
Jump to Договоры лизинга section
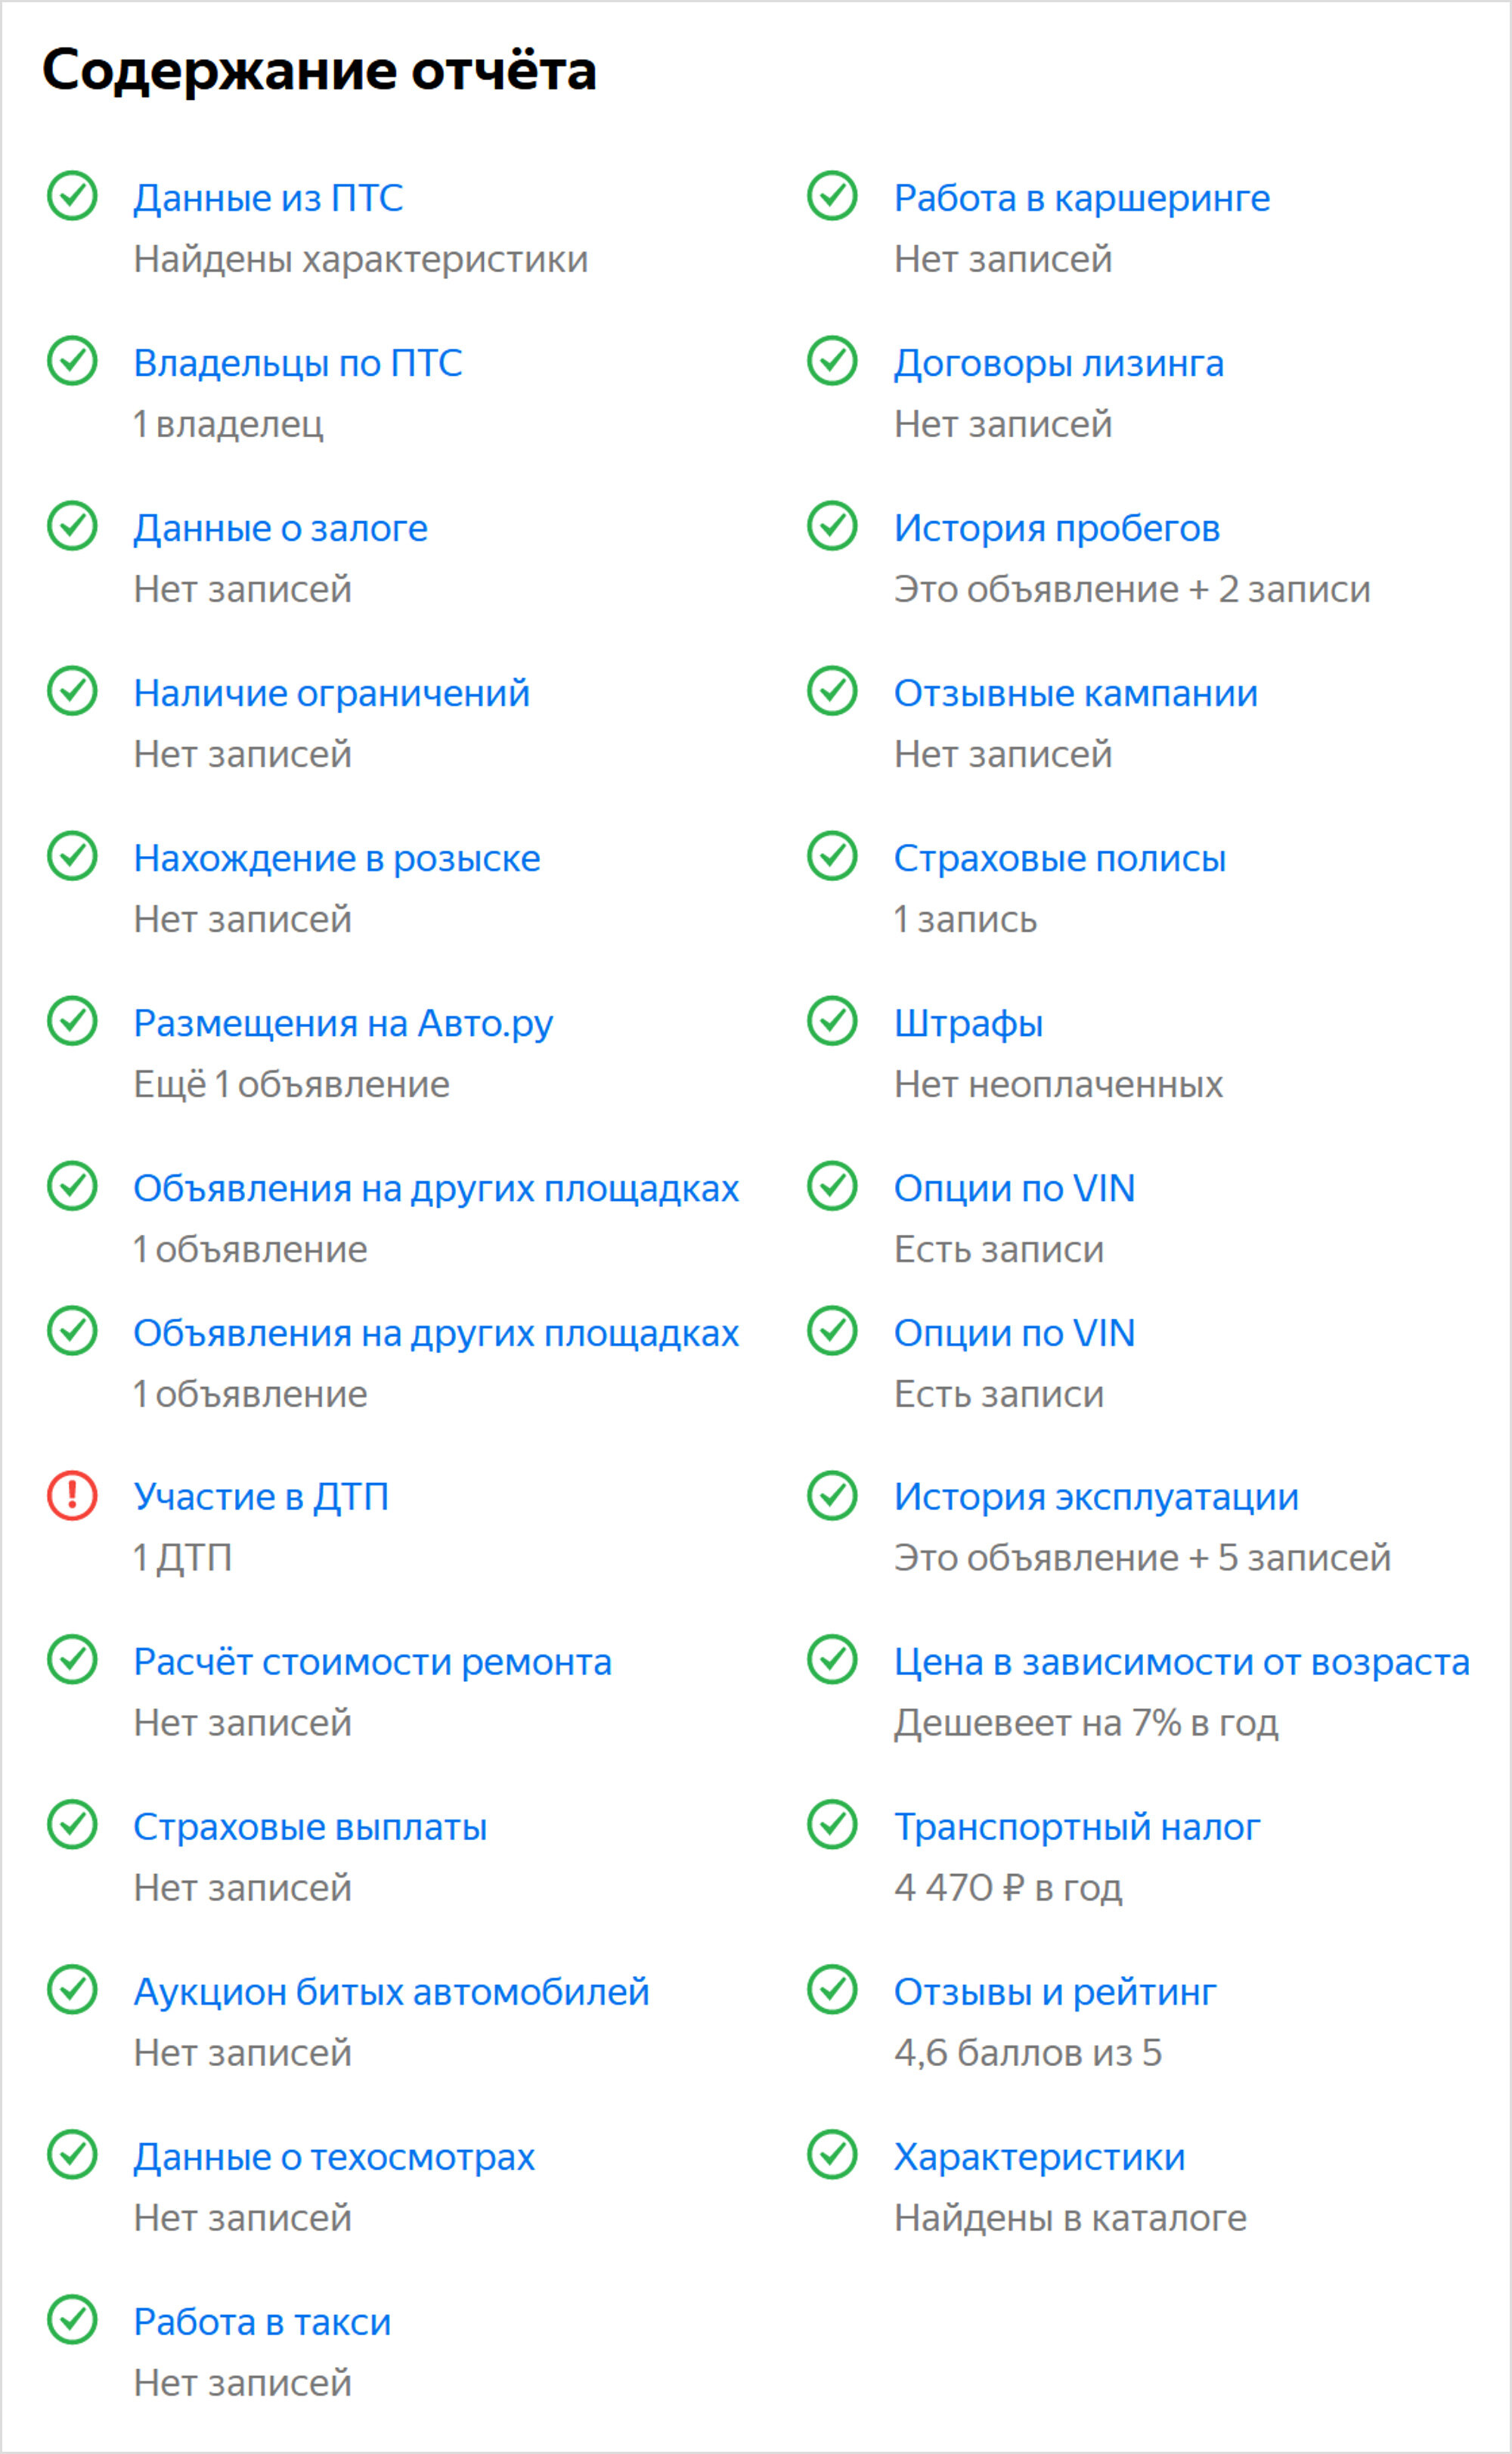[x=1059, y=363]
